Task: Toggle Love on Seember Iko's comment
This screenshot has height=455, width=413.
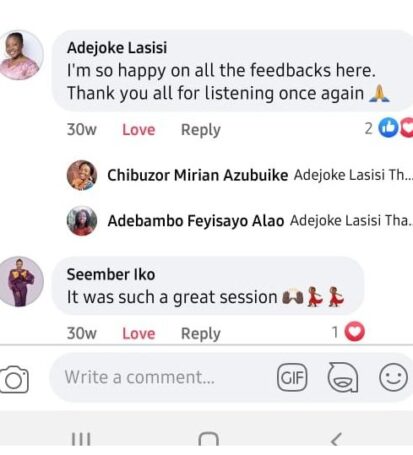Action: pyautogui.click(x=139, y=333)
